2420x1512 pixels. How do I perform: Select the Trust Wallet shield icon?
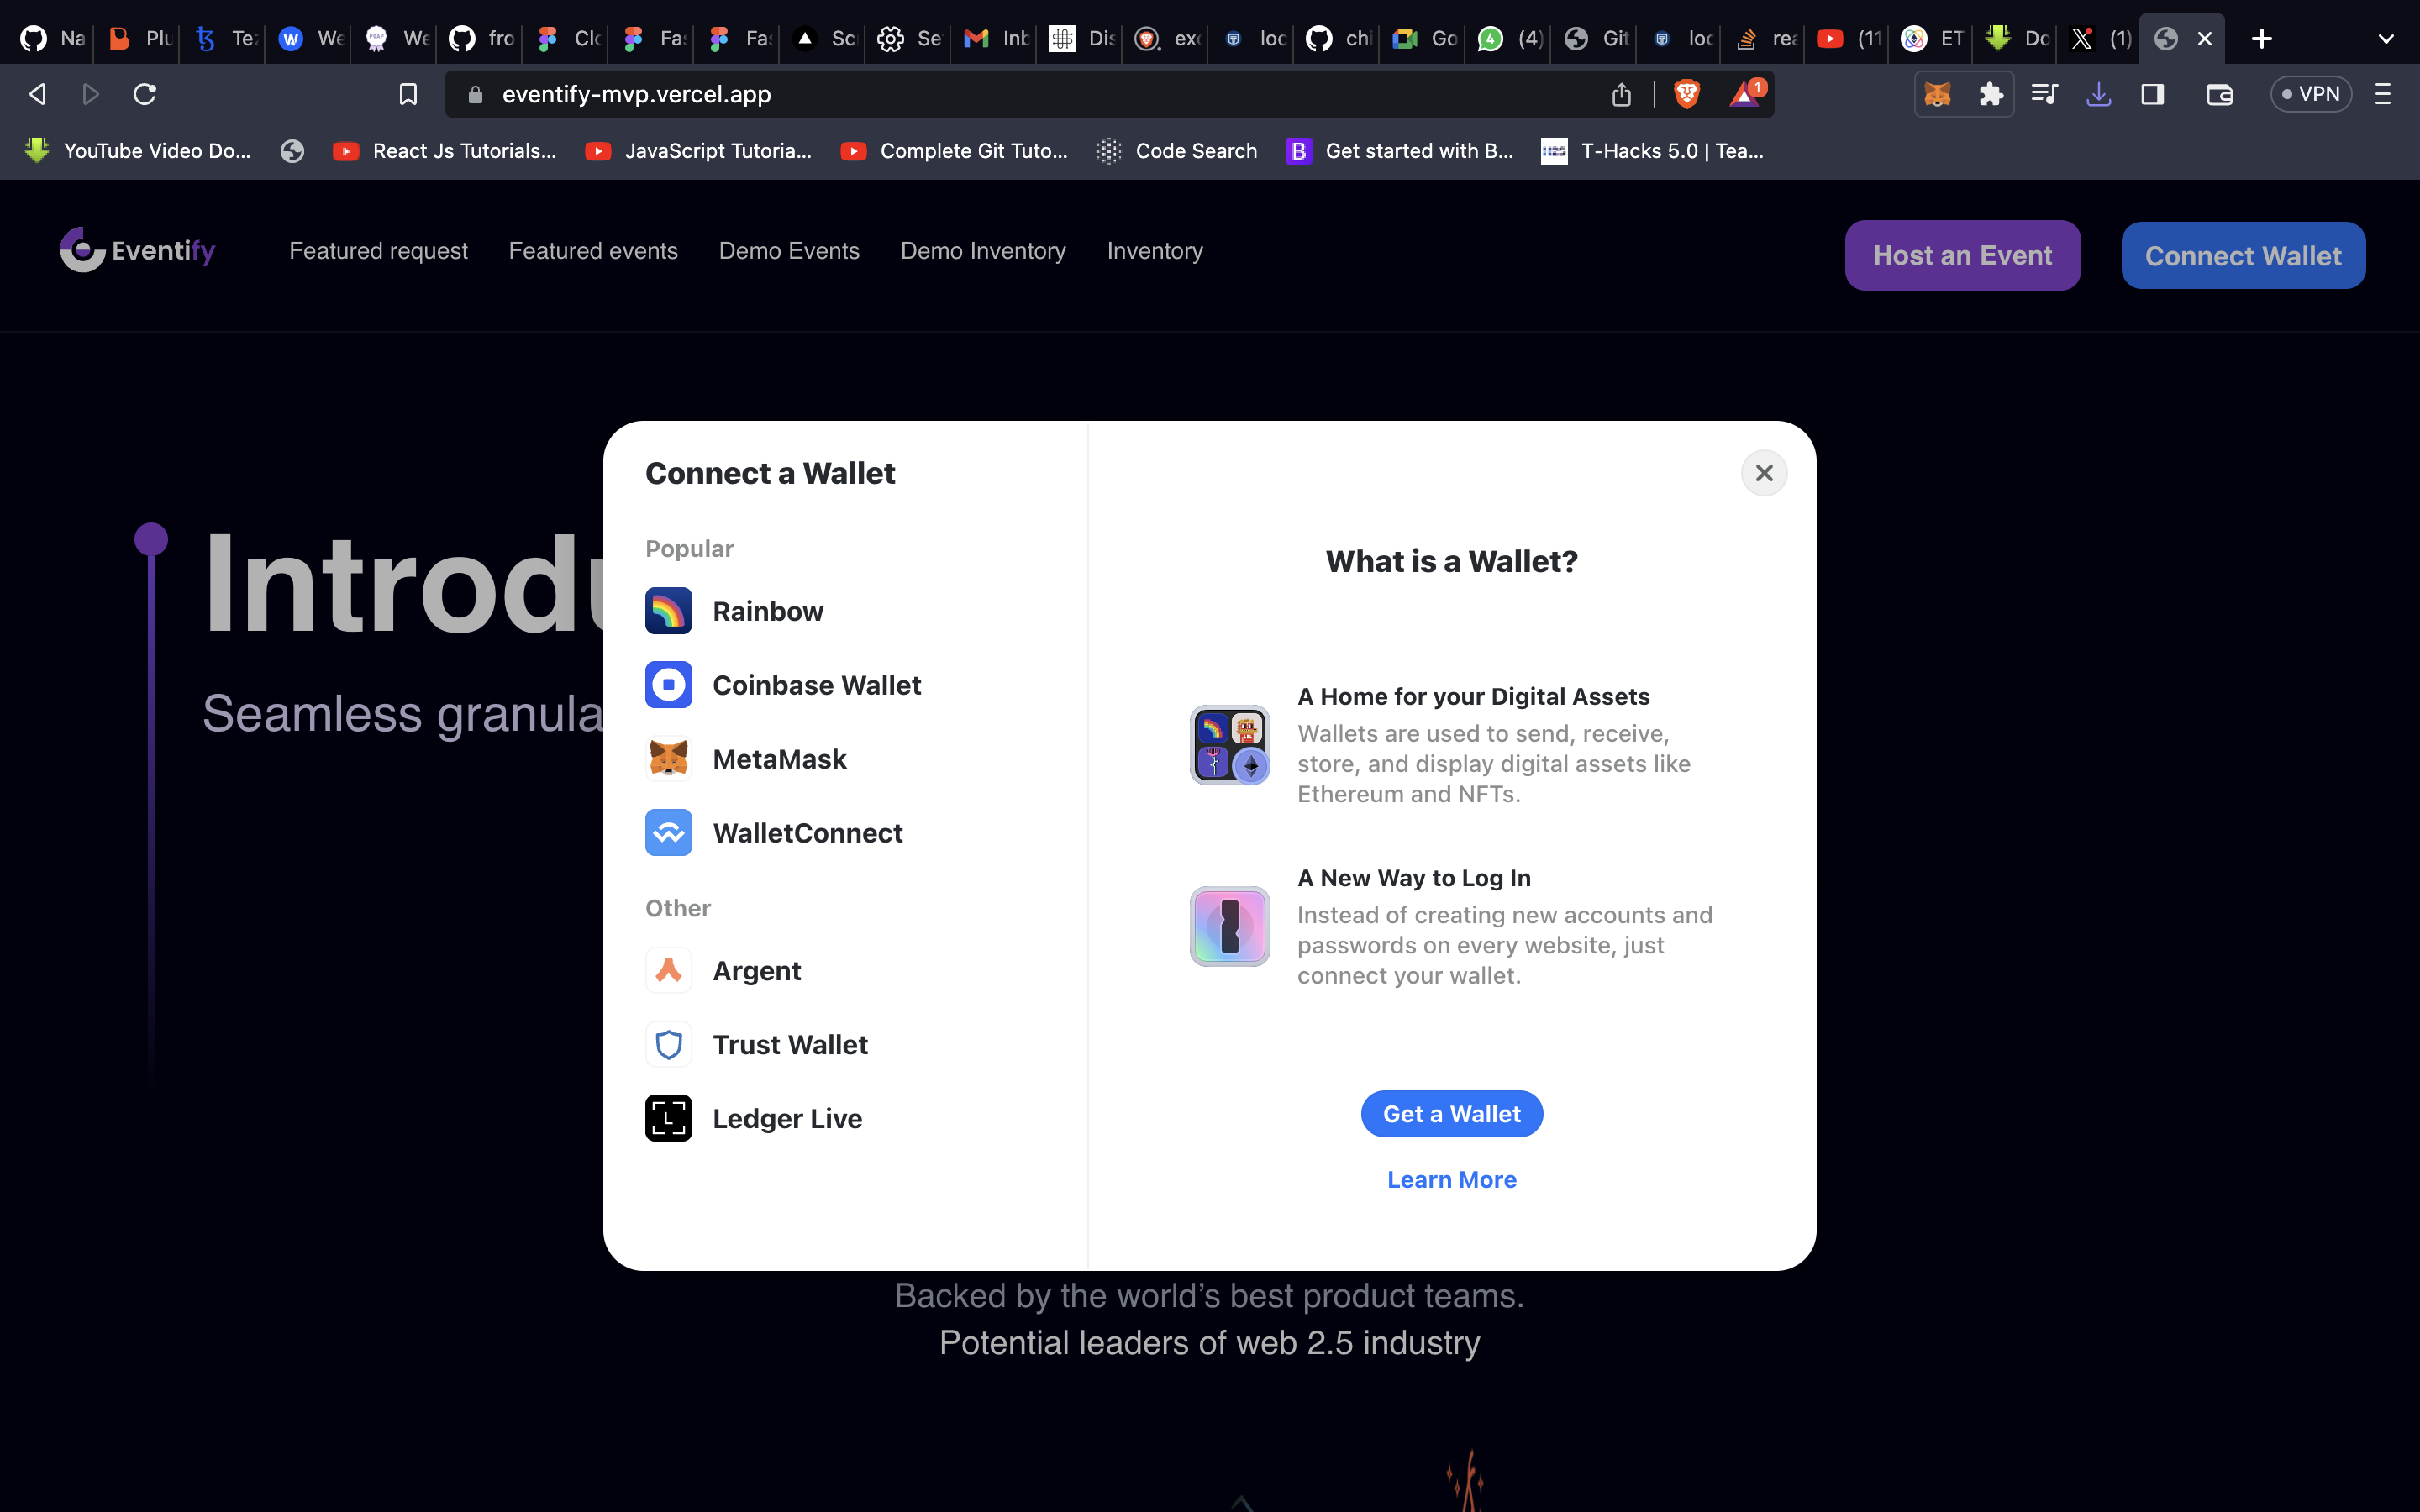tap(667, 1043)
